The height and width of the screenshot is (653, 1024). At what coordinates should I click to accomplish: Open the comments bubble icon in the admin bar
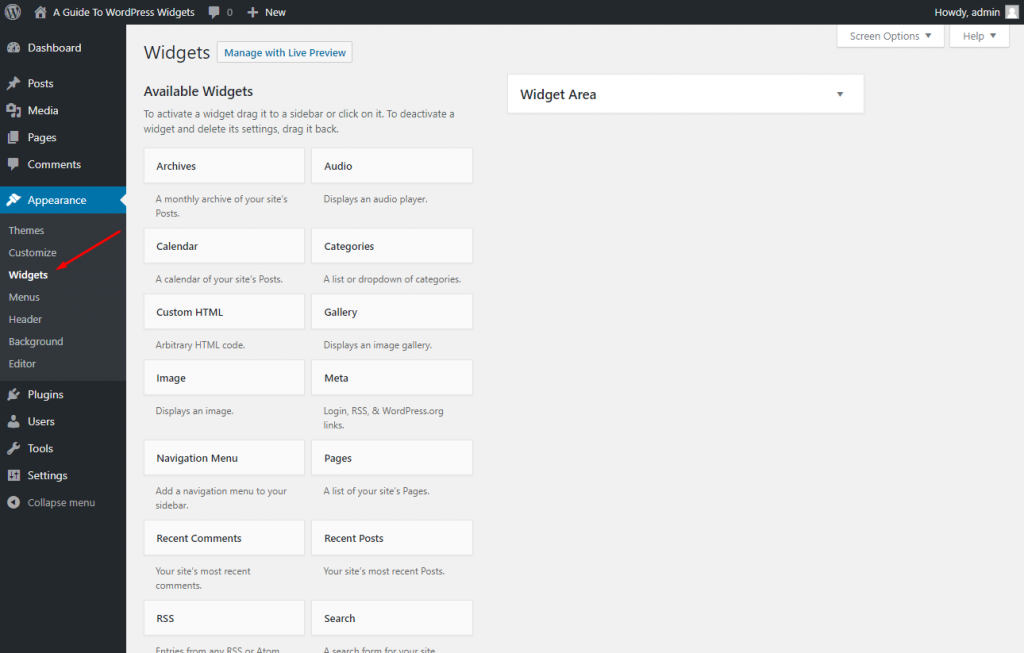[213, 12]
